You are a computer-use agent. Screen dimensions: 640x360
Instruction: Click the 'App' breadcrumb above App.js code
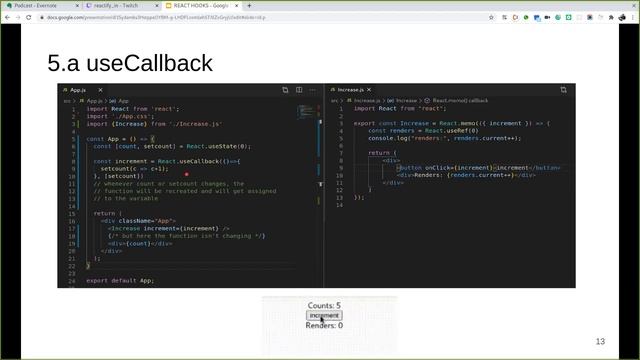[120, 101]
